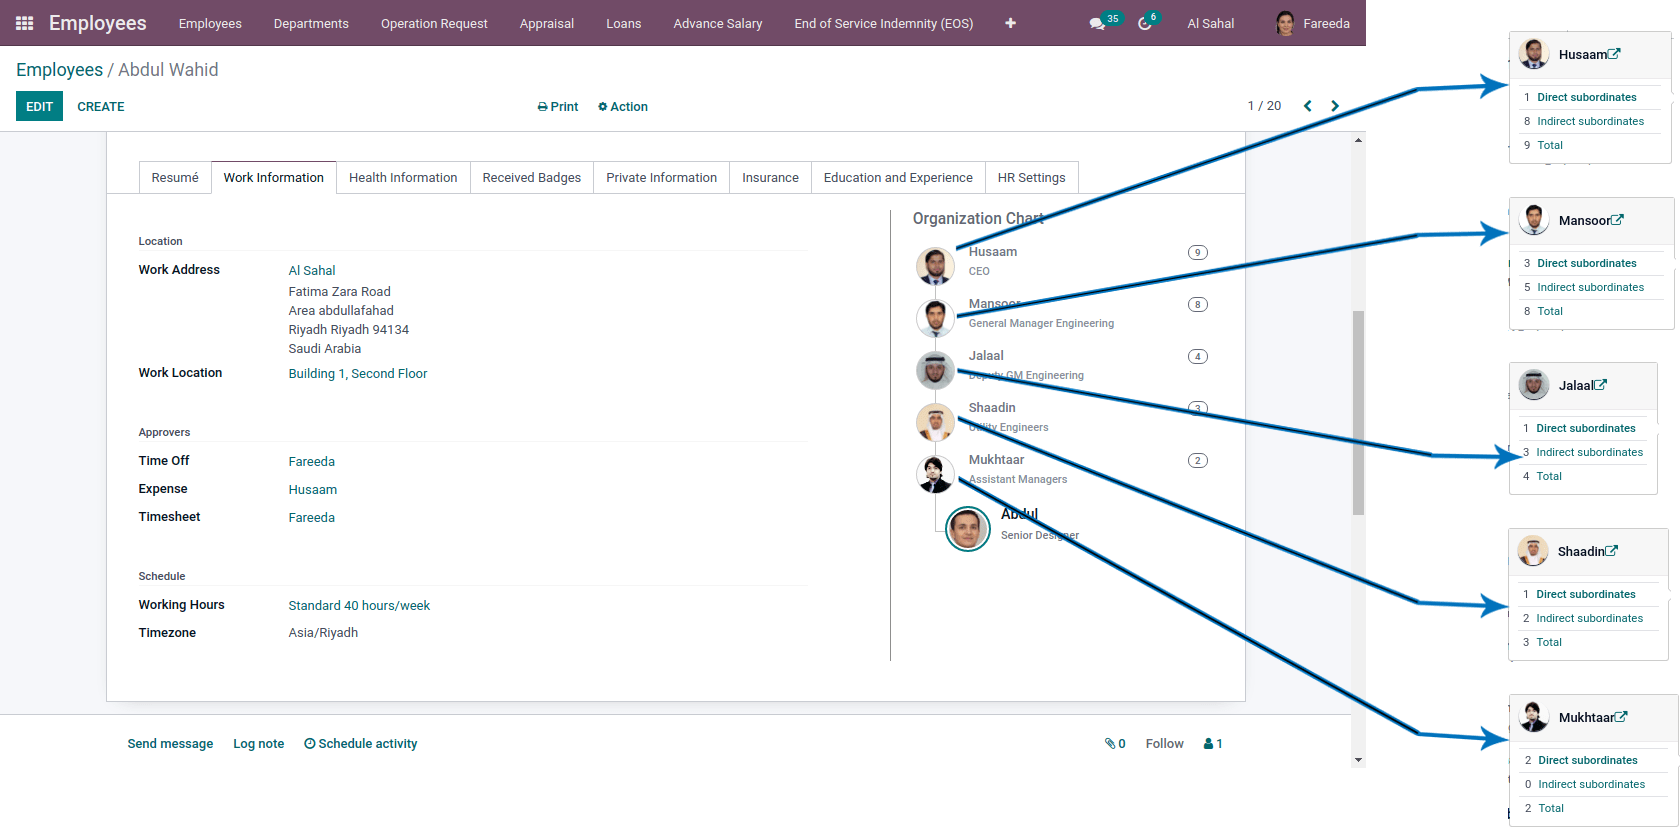
Task: Switch to the Private Information tab
Action: click(x=661, y=177)
